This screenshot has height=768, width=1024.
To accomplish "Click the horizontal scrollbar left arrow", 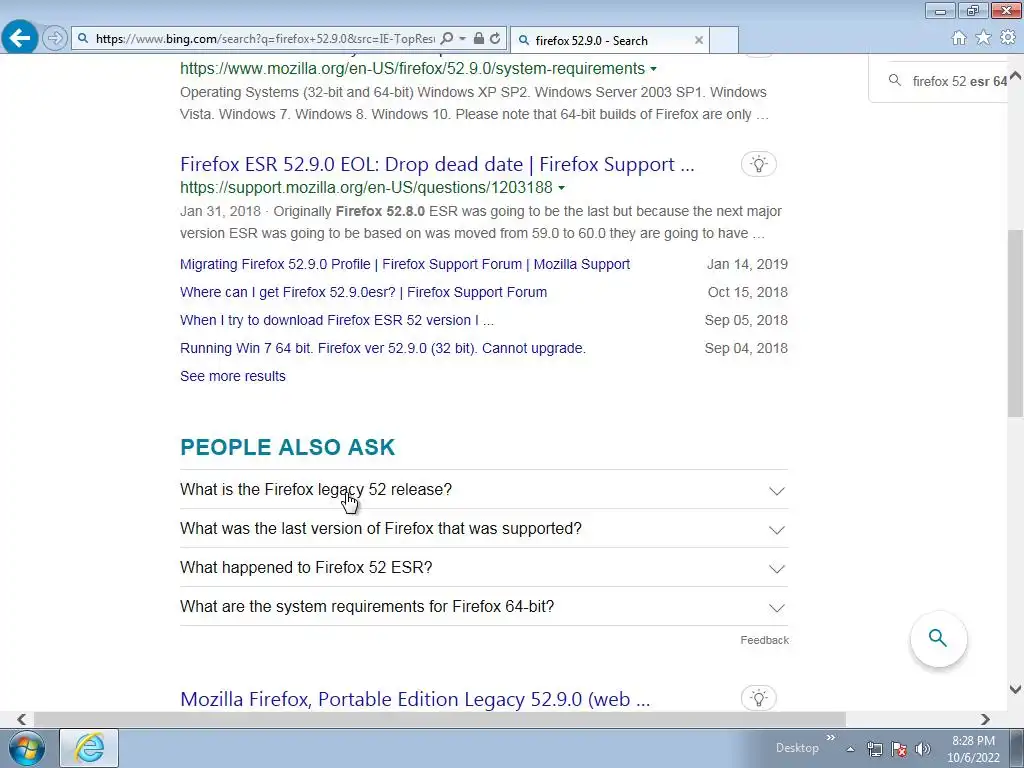I will tap(22, 719).
